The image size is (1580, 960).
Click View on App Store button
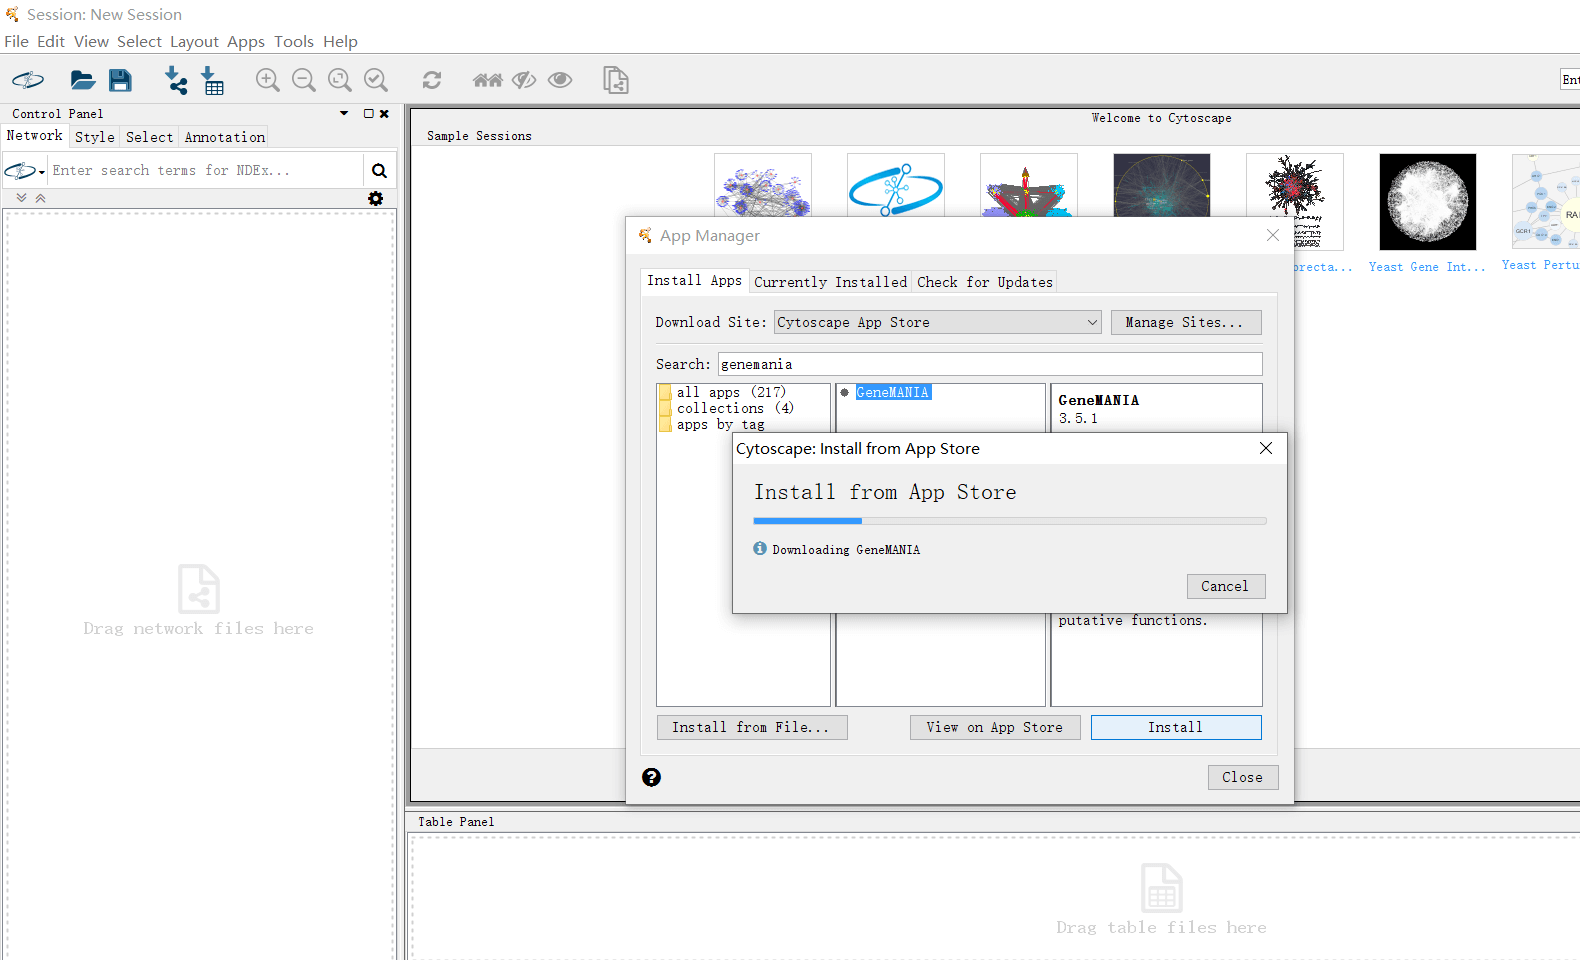995,727
